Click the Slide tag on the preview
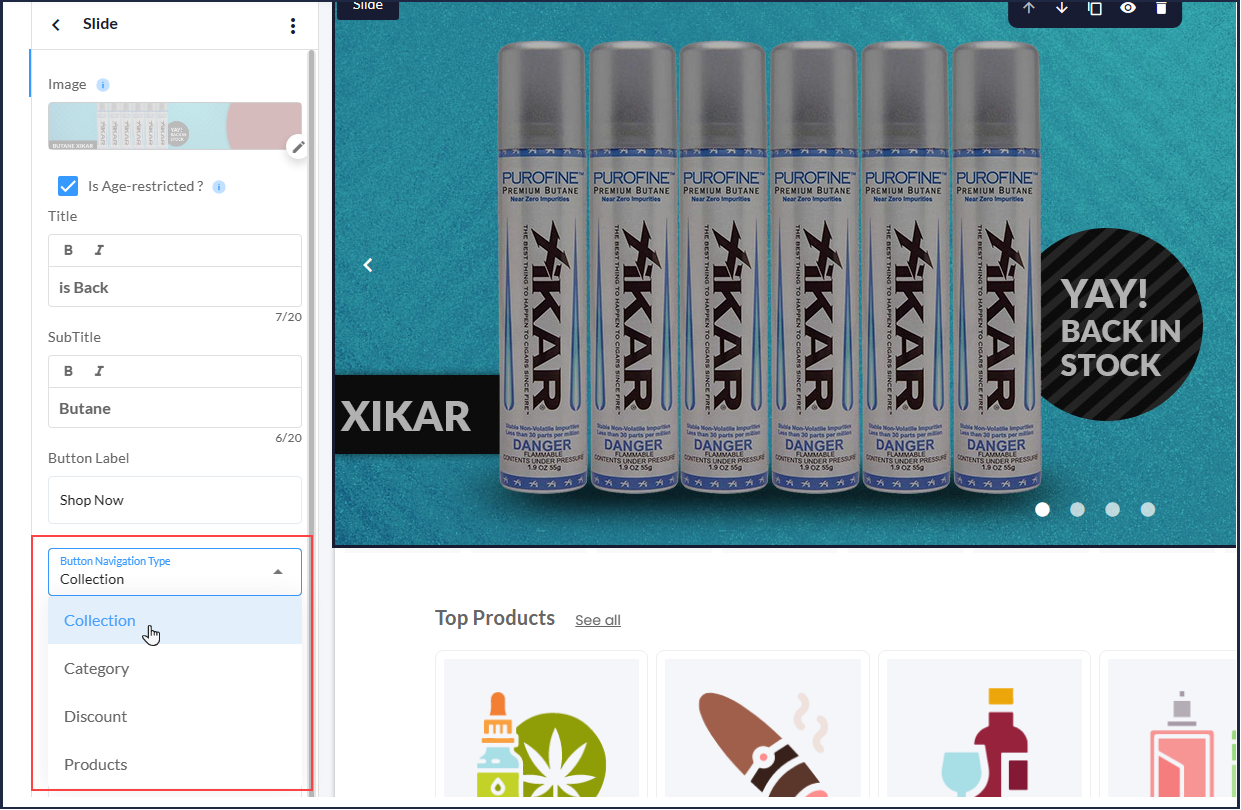The image size is (1241, 810). point(368,7)
